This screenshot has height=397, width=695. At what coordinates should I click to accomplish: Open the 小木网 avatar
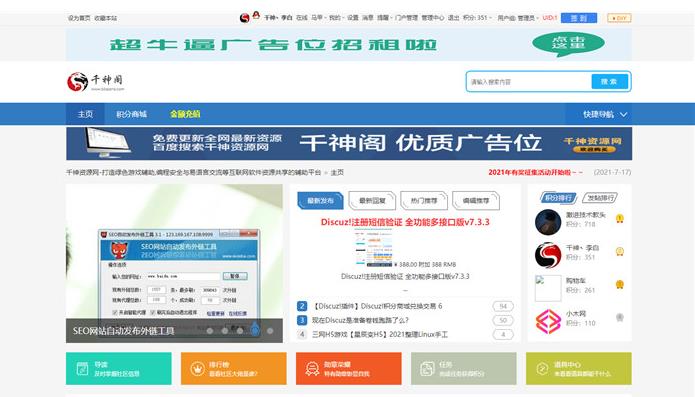[x=548, y=321]
